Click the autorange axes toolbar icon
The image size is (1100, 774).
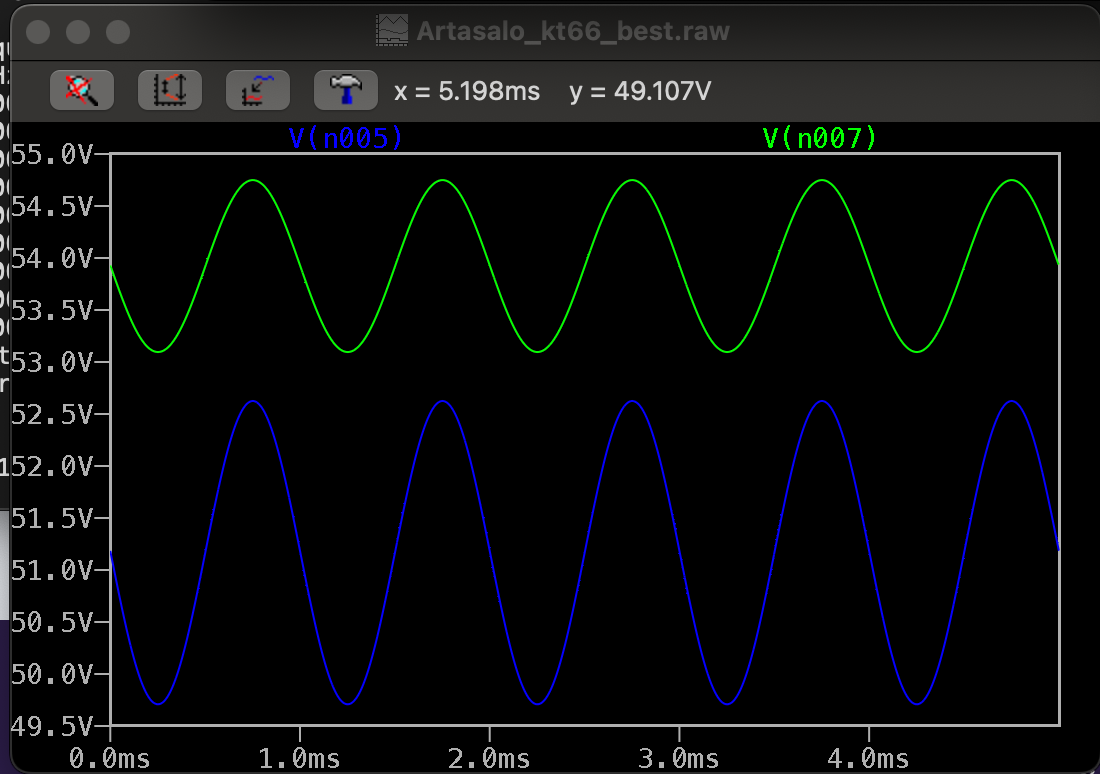pos(170,91)
